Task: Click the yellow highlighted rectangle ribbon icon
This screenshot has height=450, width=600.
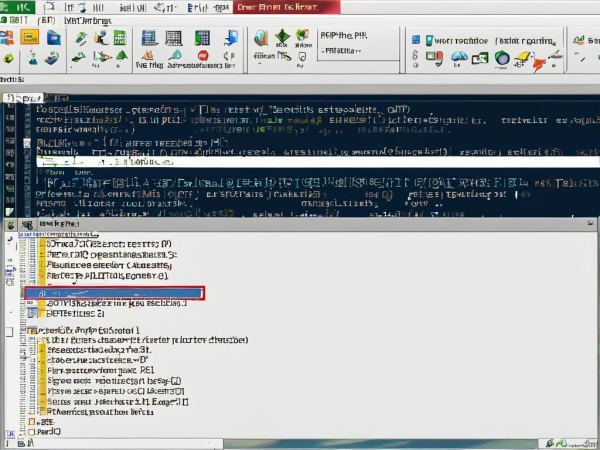Action: click(29, 37)
